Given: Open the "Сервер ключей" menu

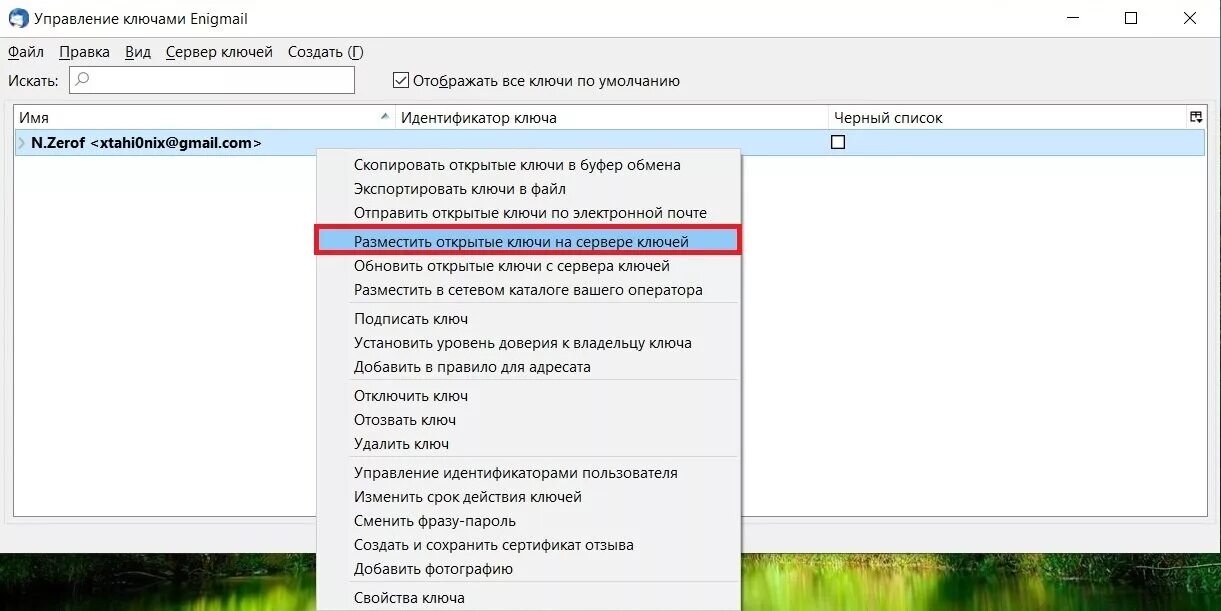Looking at the screenshot, I should coord(219,52).
